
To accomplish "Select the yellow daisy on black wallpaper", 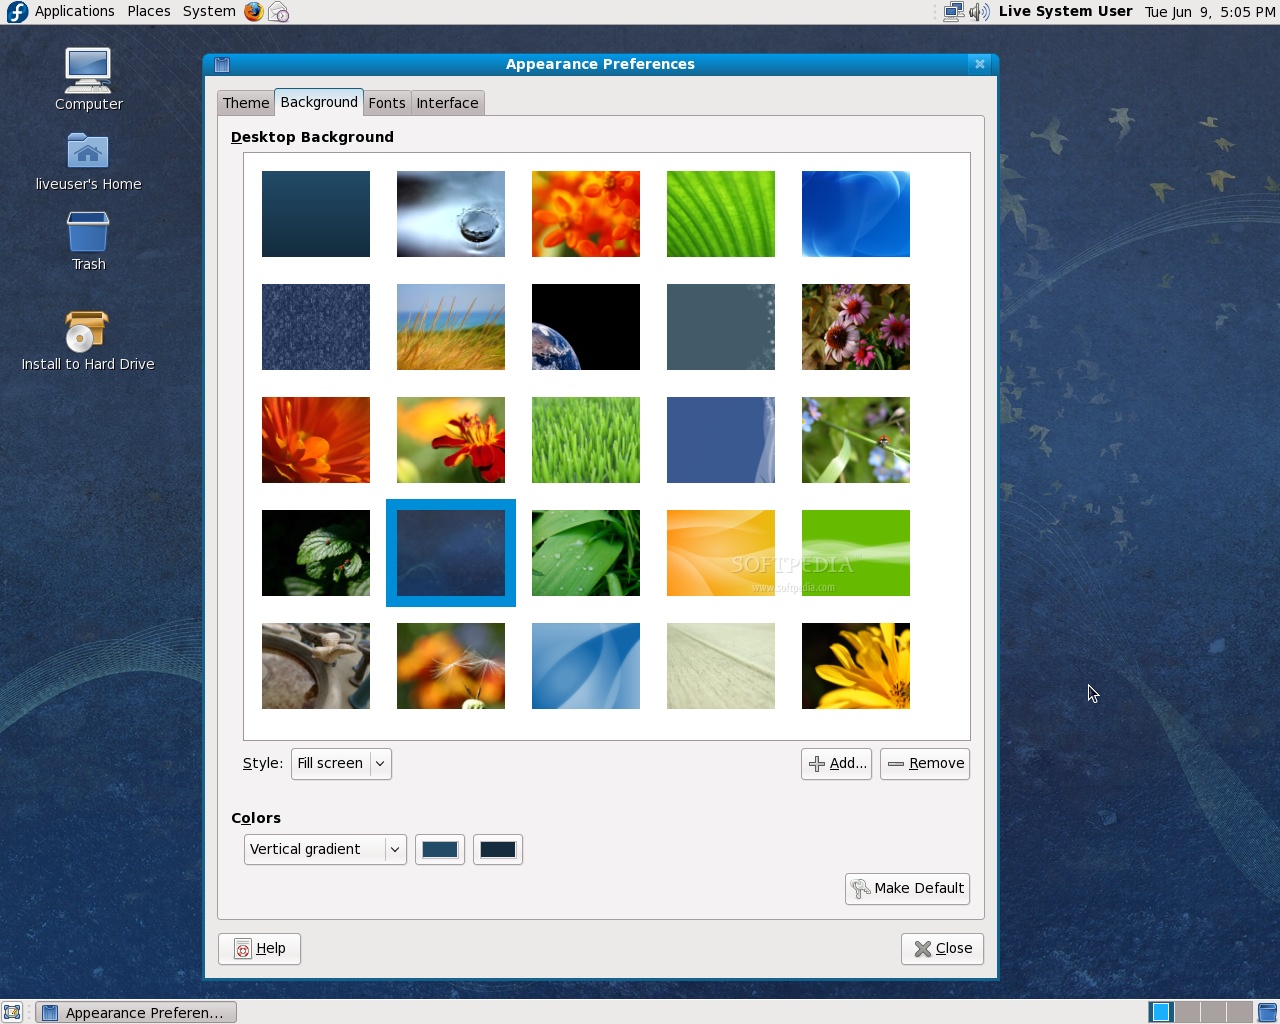I will [856, 666].
